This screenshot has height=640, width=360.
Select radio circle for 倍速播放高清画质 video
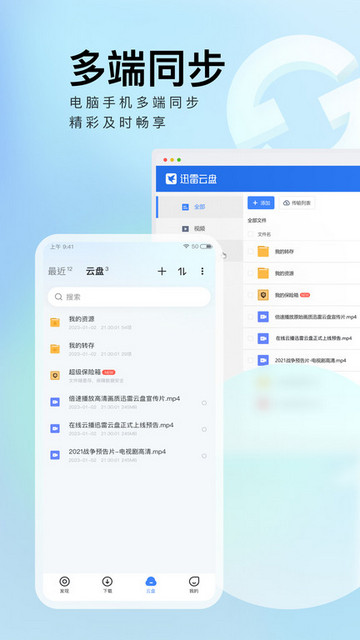tap(204, 403)
